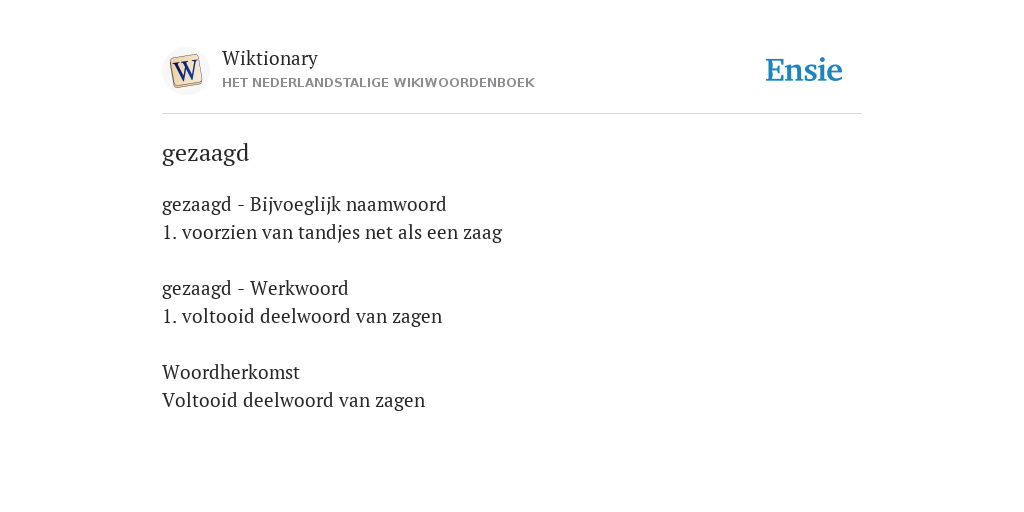
Task: Click the 'gezaagd' heading
Action: click(x=206, y=153)
